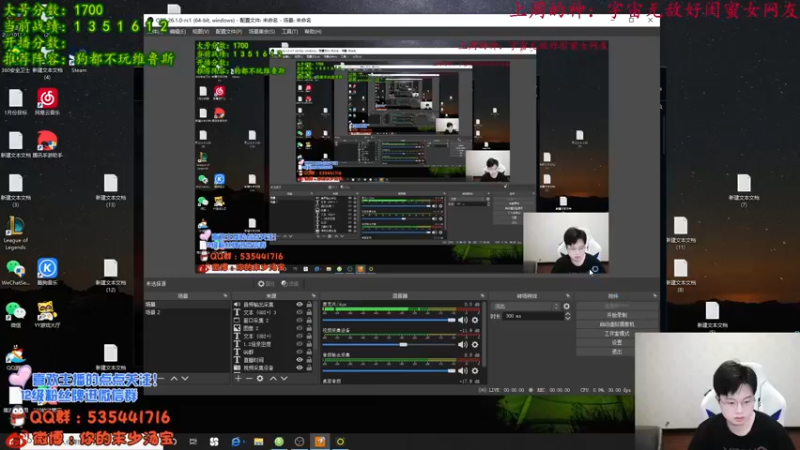Open Internet Explorer from the taskbar
Viewport: 800px width, 450px height.
click(236, 441)
